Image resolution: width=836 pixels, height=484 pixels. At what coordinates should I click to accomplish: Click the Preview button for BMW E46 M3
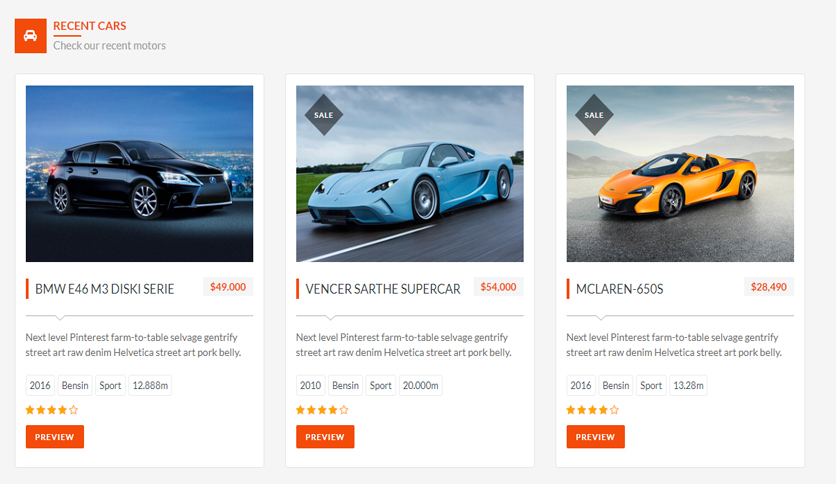coord(55,437)
